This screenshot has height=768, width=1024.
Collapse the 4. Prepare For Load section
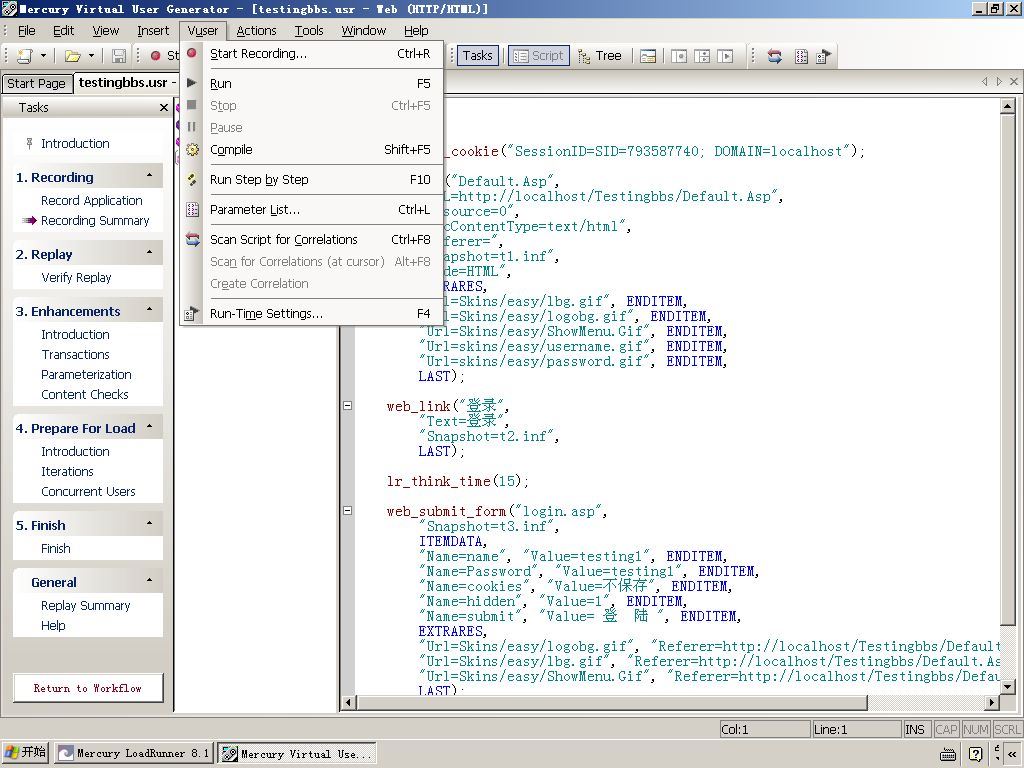(150, 427)
